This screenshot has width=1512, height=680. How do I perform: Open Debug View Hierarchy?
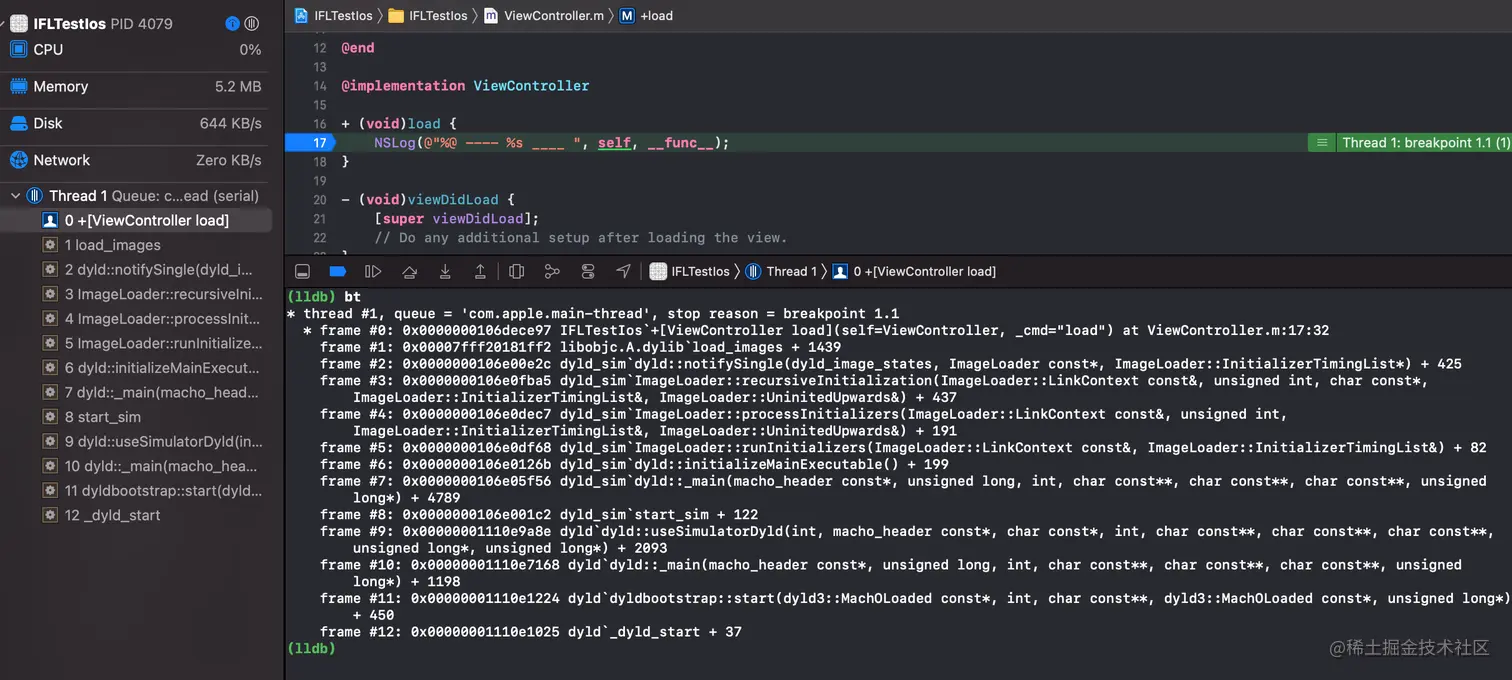click(x=516, y=271)
